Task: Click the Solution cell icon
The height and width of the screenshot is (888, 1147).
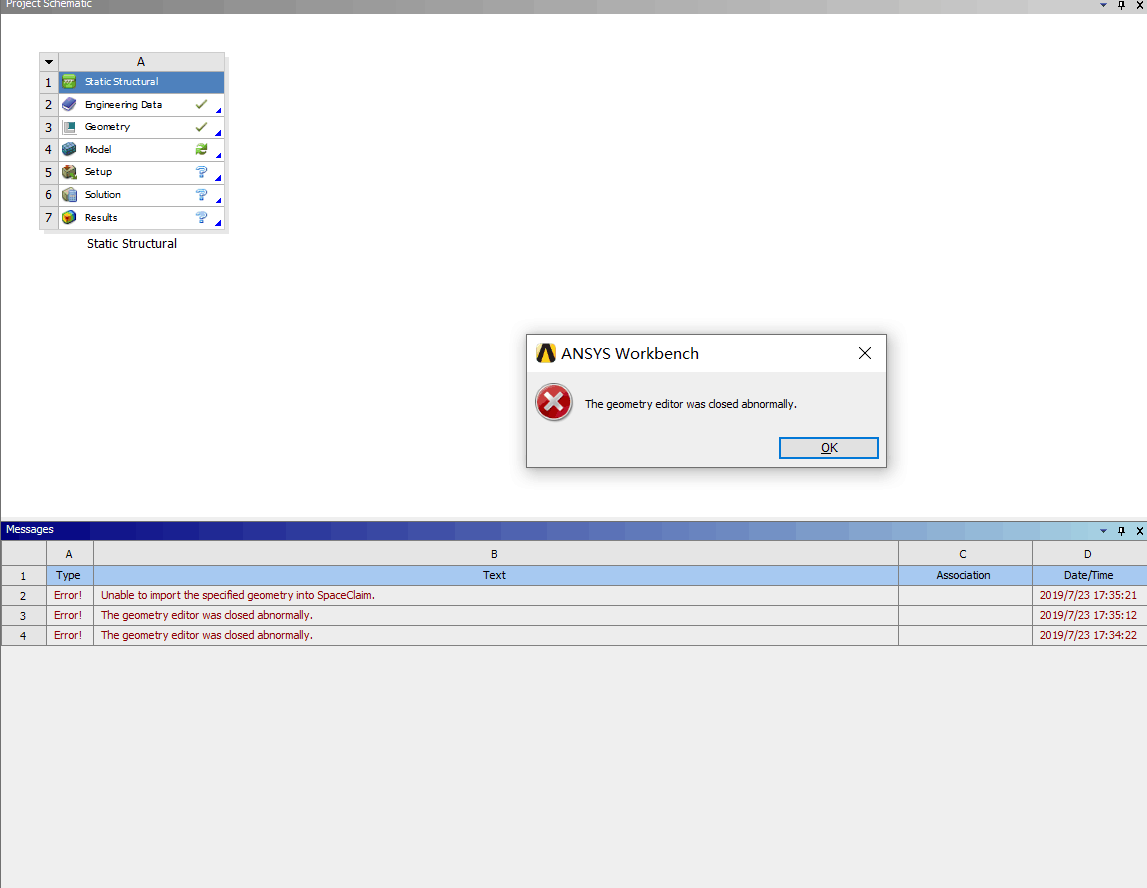Action: coord(69,195)
